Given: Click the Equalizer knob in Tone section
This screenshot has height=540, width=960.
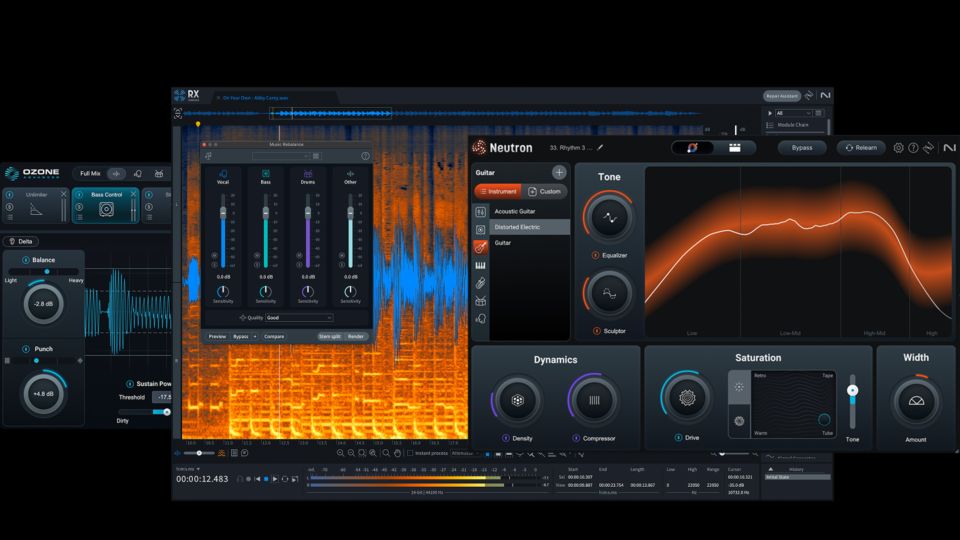Looking at the screenshot, I should pyautogui.click(x=609, y=217).
